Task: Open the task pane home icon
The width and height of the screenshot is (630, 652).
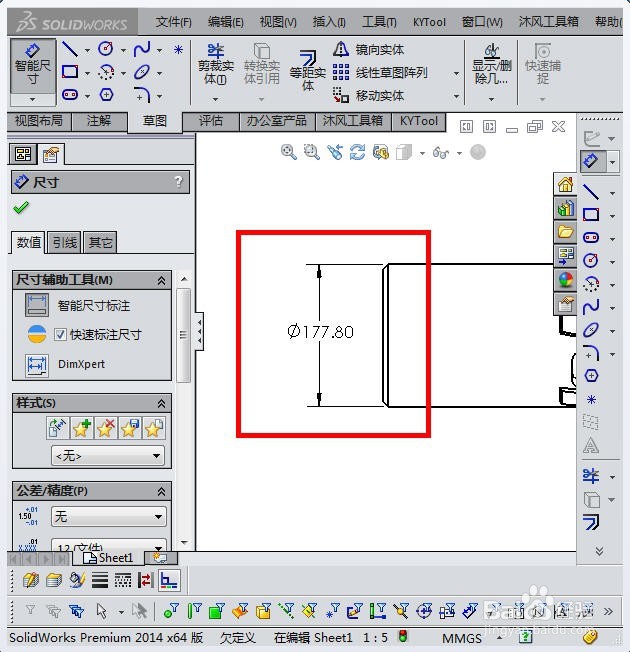Action: [x=565, y=184]
